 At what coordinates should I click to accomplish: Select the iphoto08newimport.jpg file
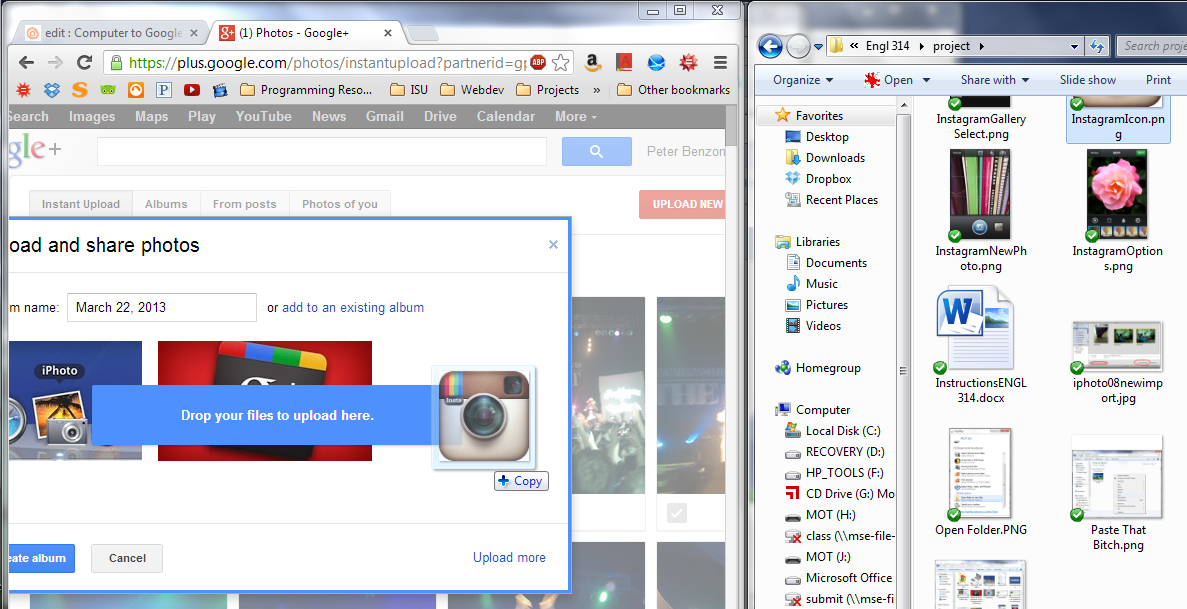[x=1117, y=363]
